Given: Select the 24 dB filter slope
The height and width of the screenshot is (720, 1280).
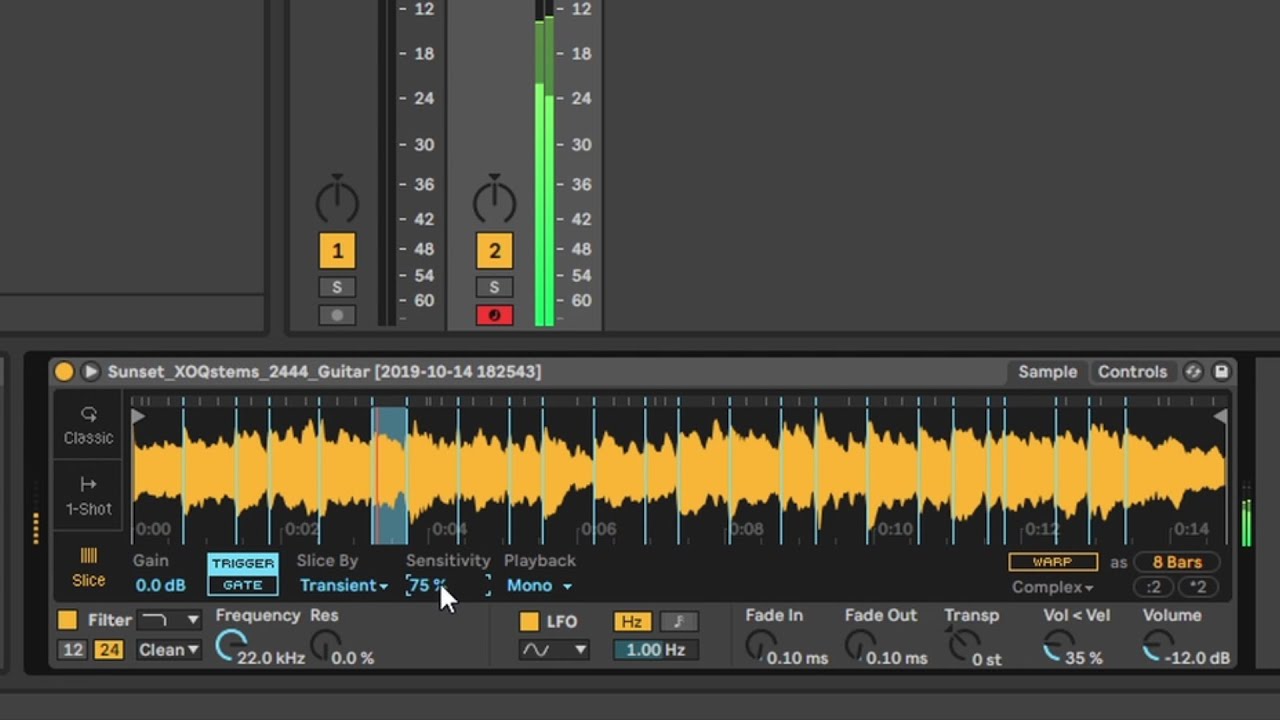Looking at the screenshot, I should pos(108,650).
